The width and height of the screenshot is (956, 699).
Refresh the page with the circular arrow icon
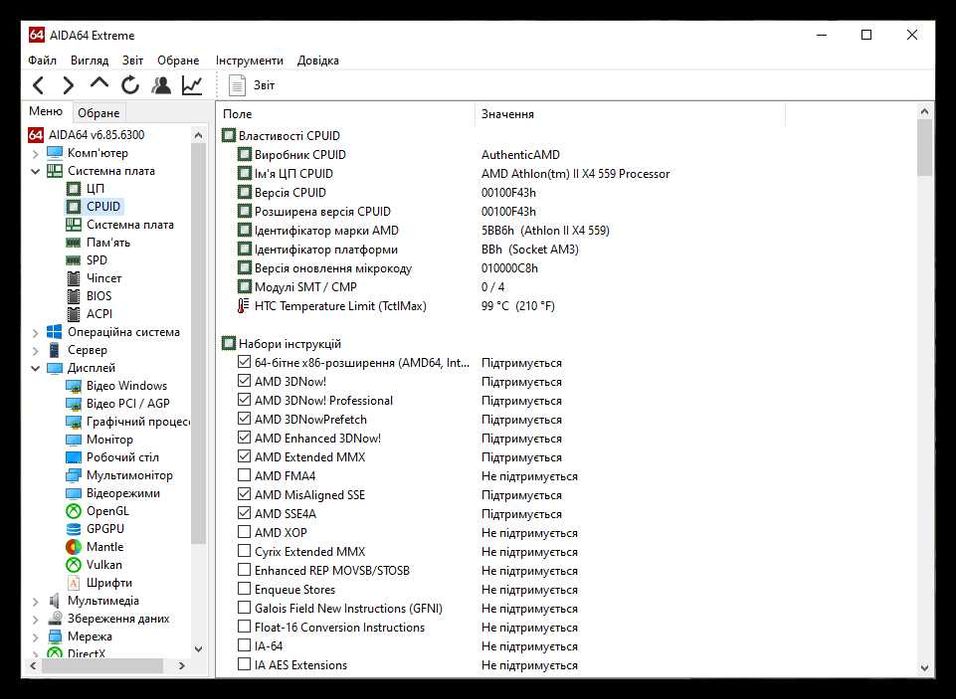[130, 85]
